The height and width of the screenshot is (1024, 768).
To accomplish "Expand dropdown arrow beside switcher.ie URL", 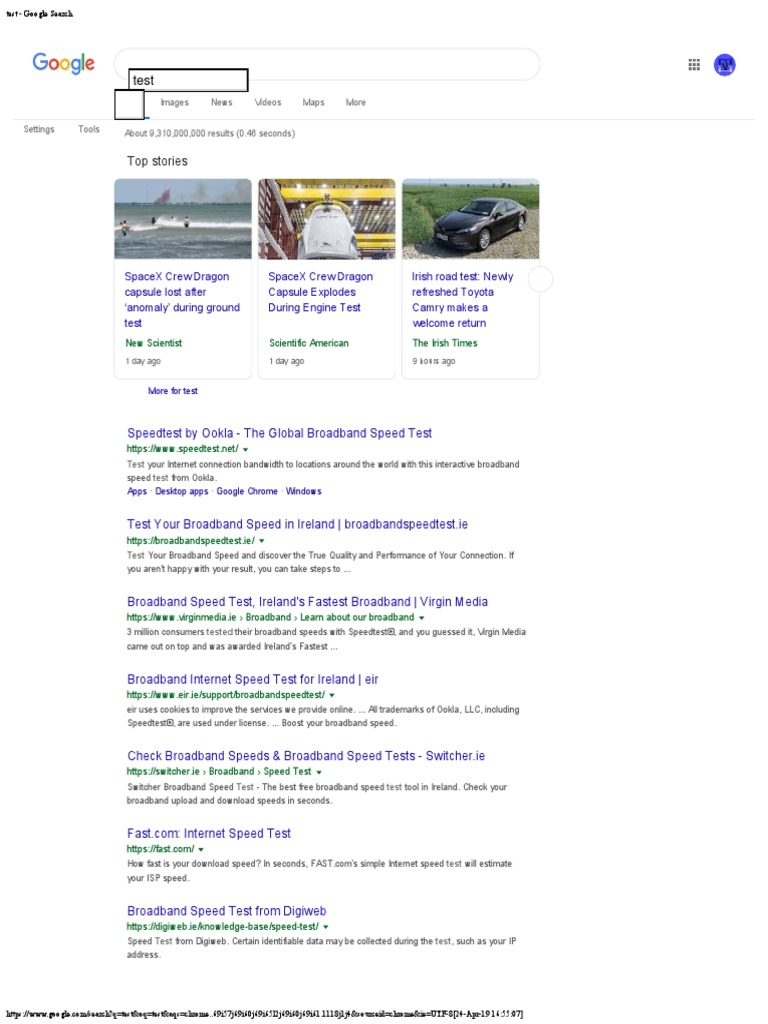I will (x=319, y=772).
